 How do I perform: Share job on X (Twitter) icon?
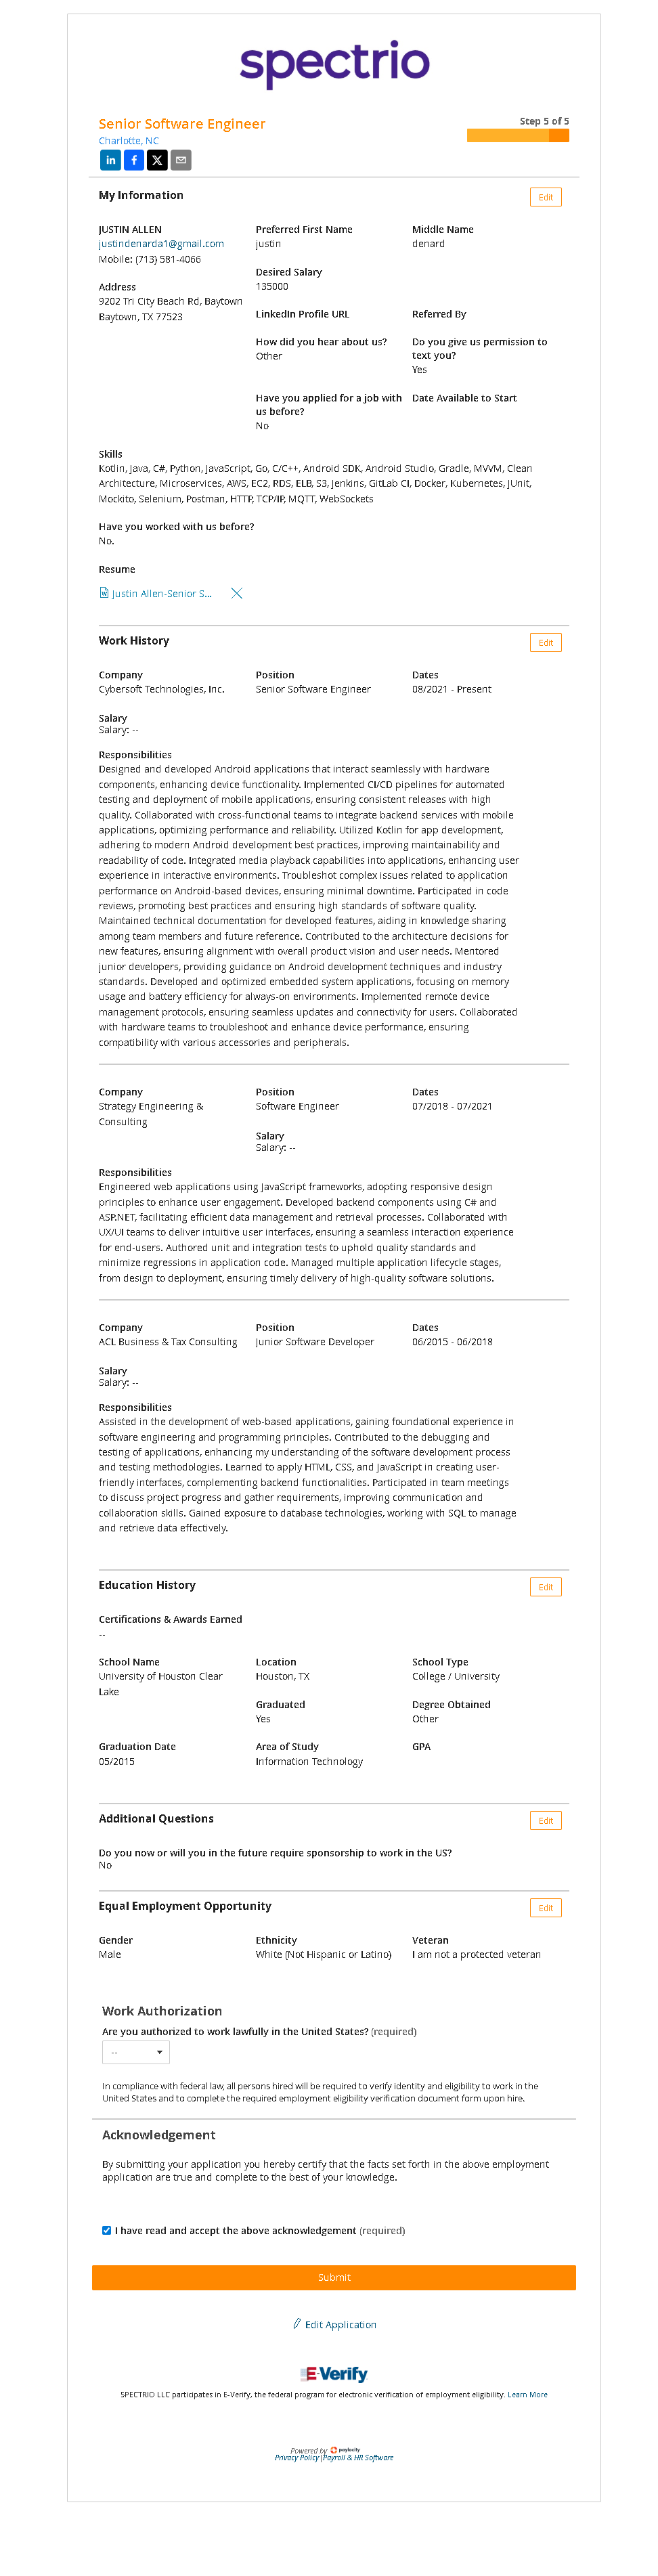pos(157,160)
